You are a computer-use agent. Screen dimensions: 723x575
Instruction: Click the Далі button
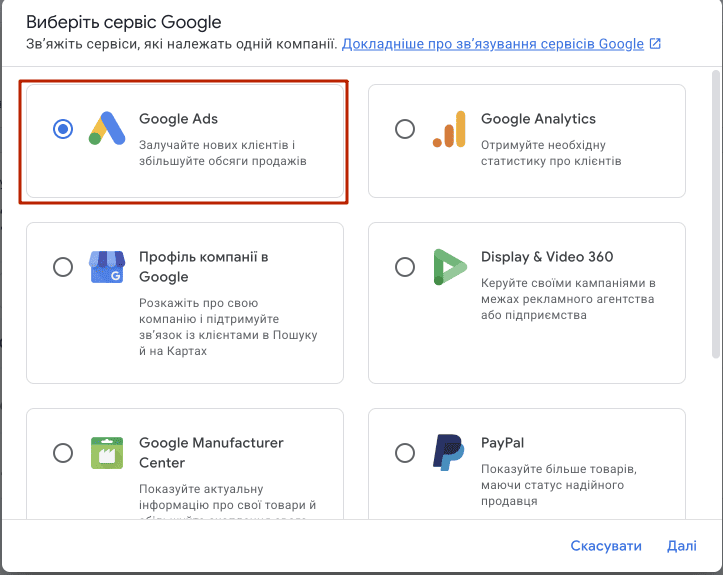pyautogui.click(x=682, y=546)
